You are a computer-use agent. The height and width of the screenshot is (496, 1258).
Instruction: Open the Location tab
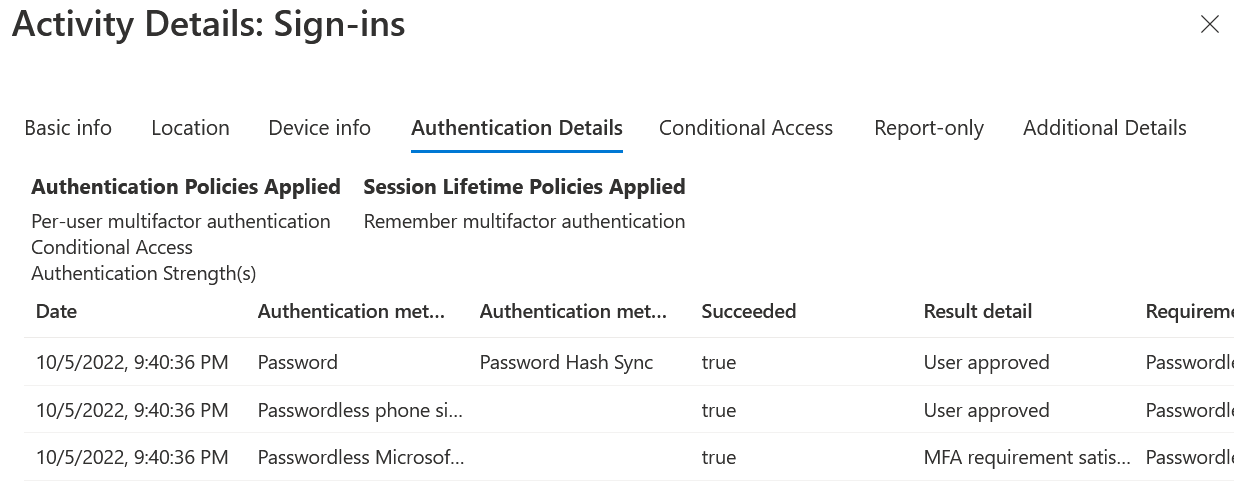190,128
